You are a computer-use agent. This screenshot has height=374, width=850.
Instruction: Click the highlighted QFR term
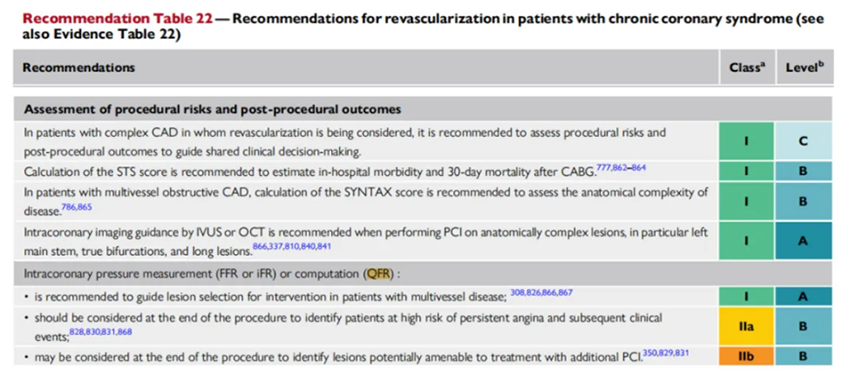[x=378, y=274]
